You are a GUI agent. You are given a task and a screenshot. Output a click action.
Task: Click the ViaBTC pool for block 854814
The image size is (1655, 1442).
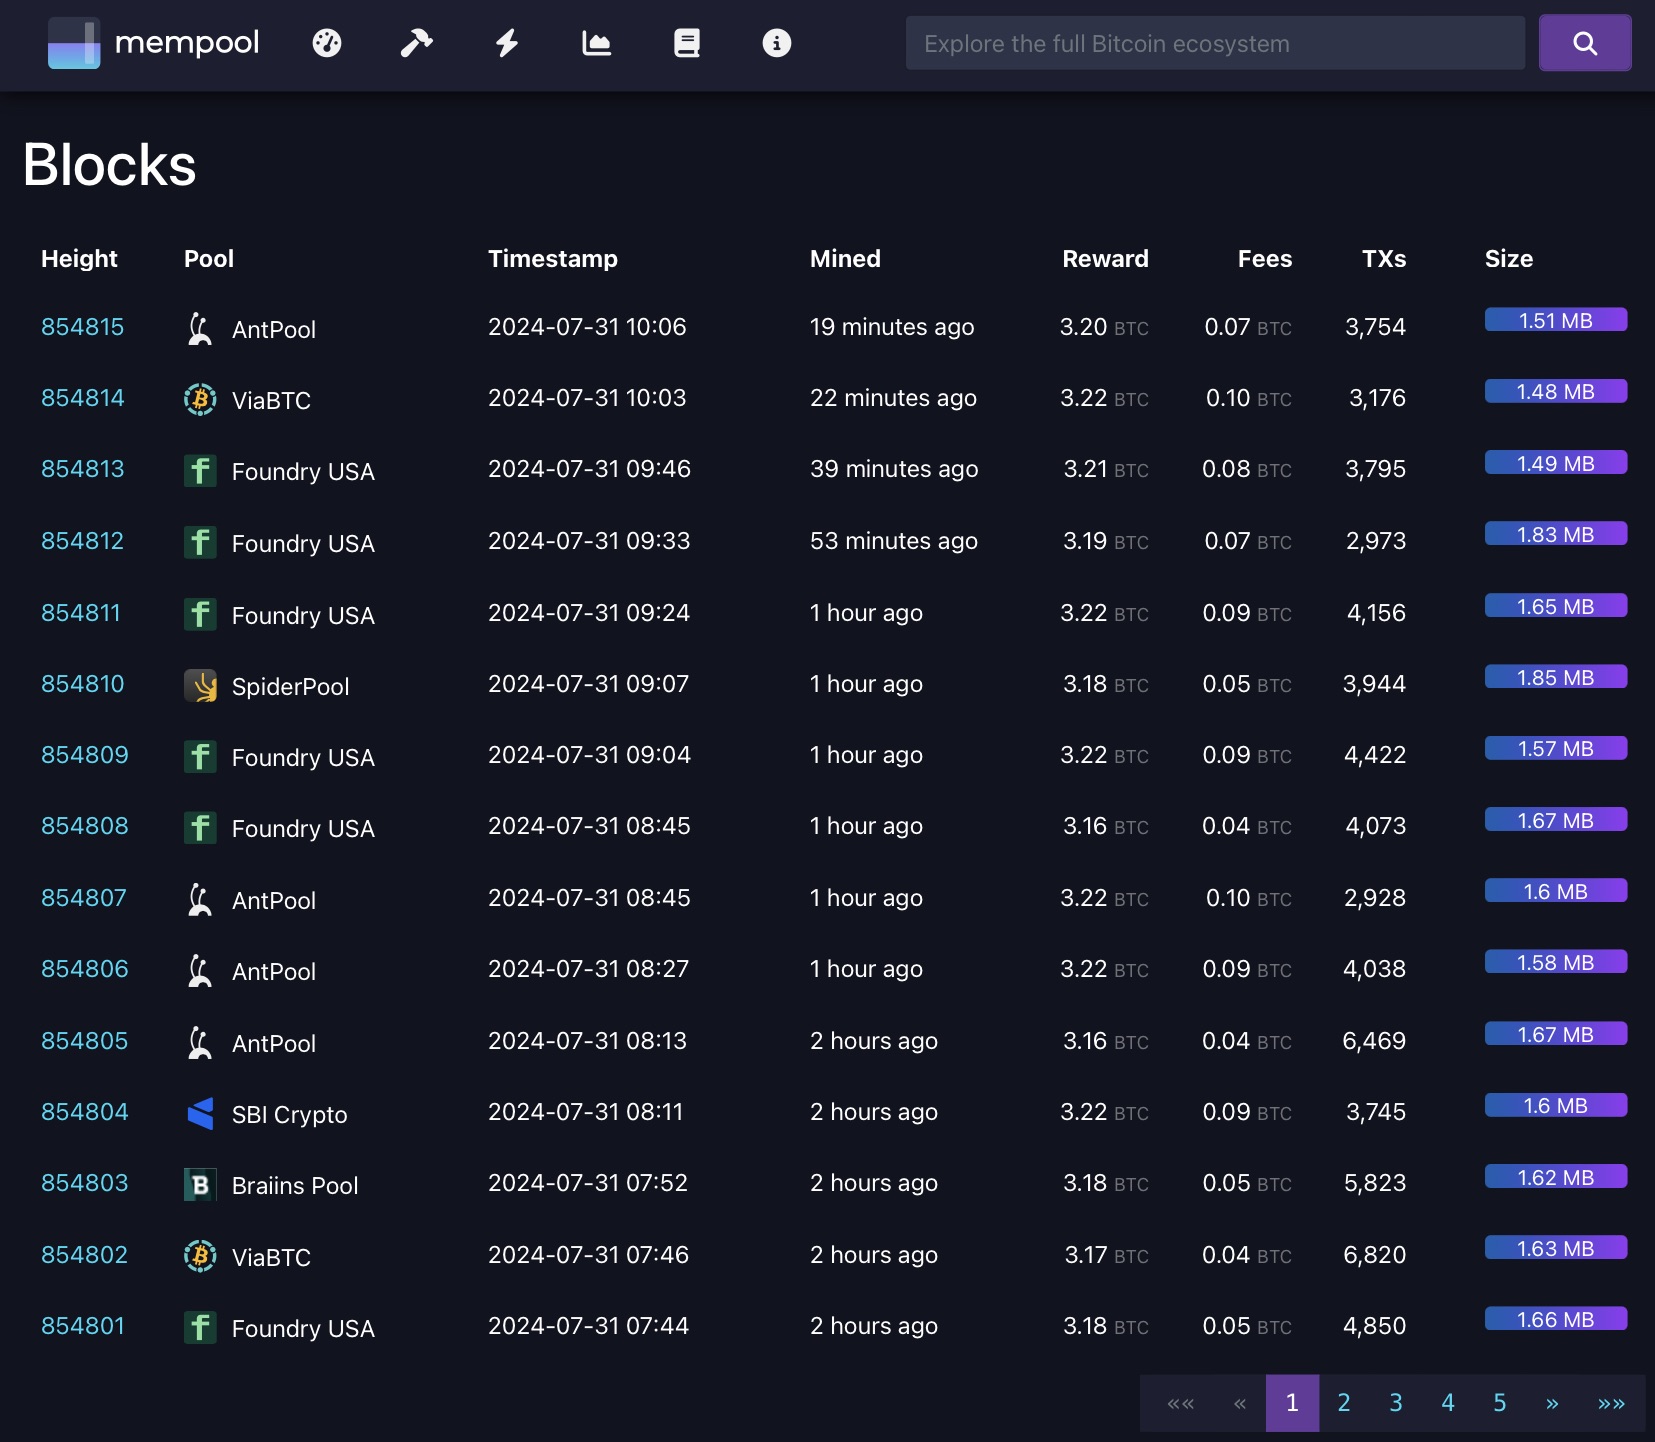pos(270,400)
